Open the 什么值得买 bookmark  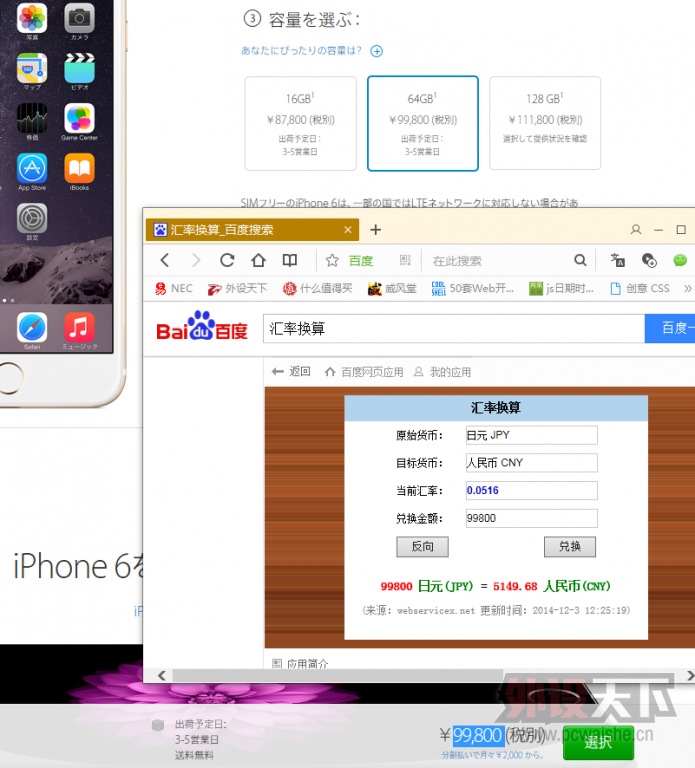point(317,288)
